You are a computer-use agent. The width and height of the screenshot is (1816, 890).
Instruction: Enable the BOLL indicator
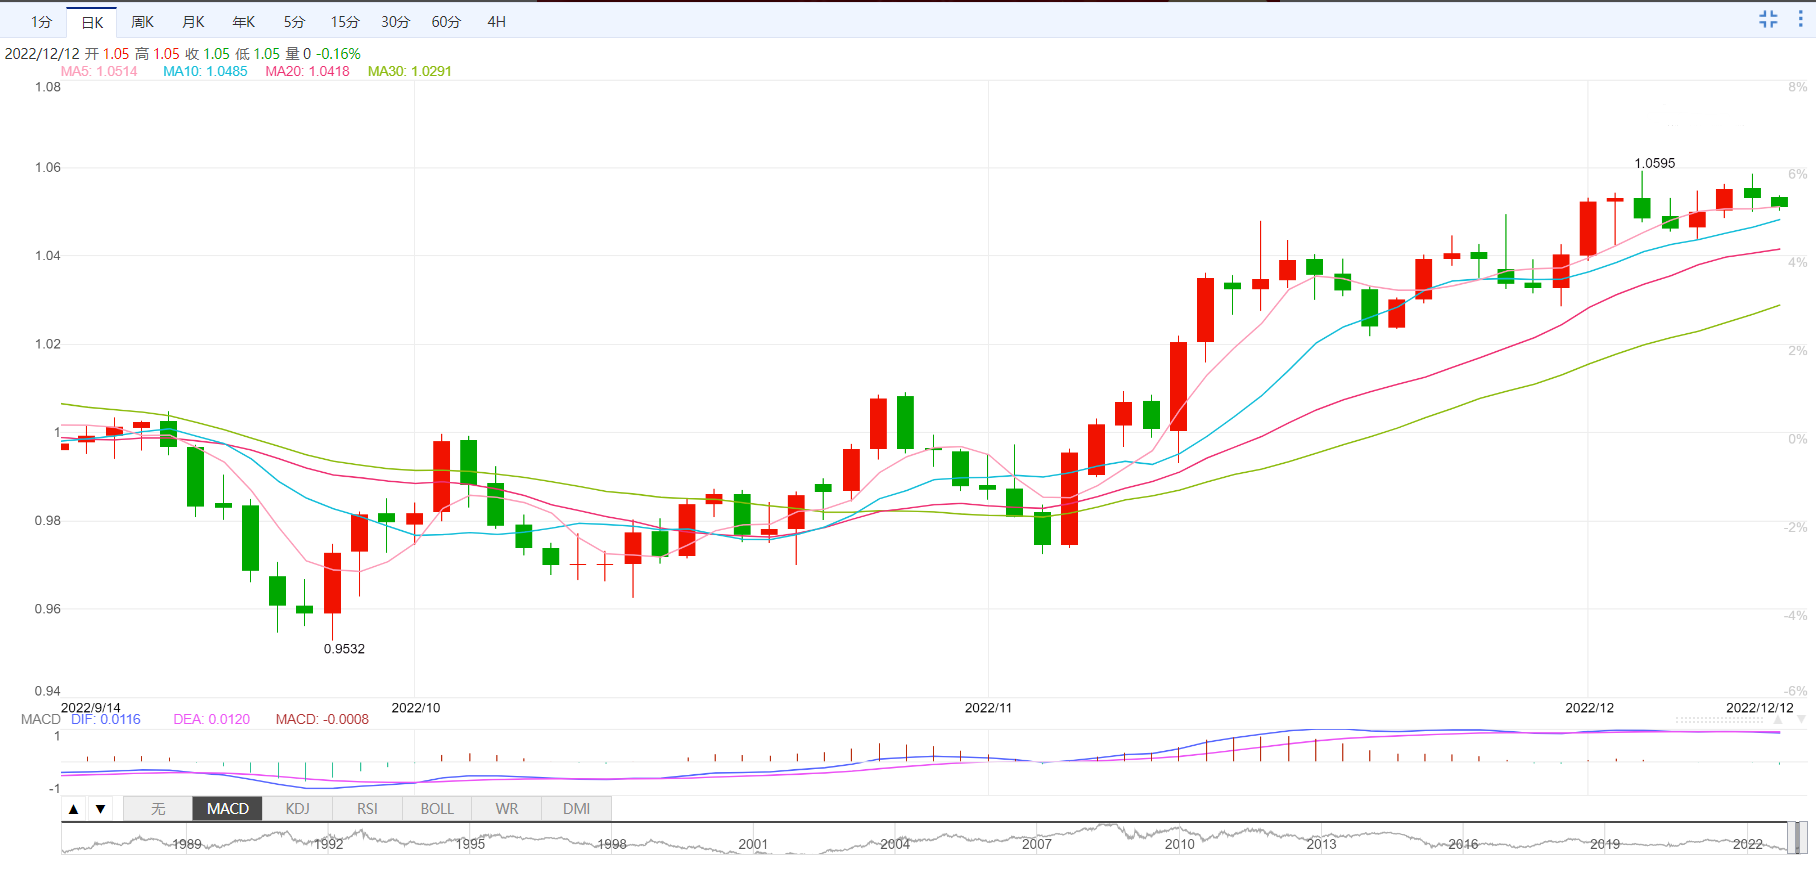point(437,809)
